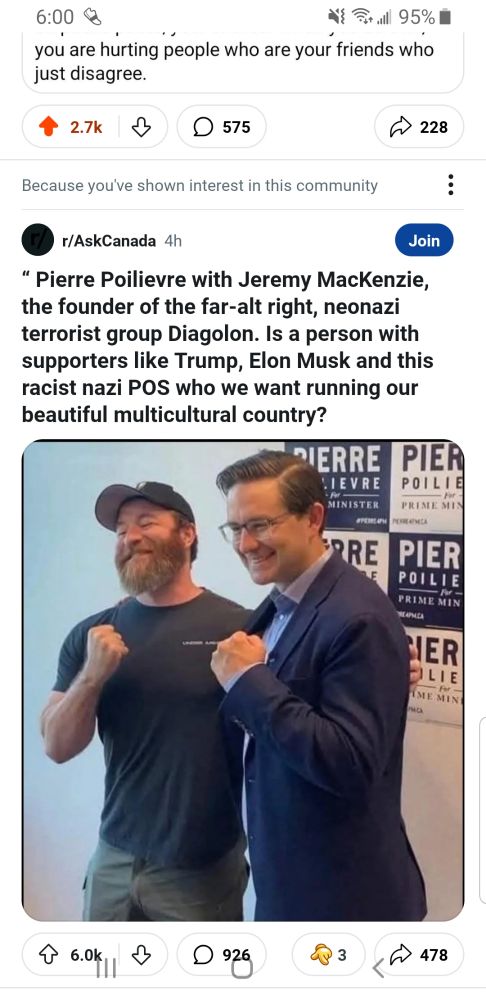This screenshot has width=486, height=1000.
Task: Open the three-dot overflow menu
Action: coord(451,185)
